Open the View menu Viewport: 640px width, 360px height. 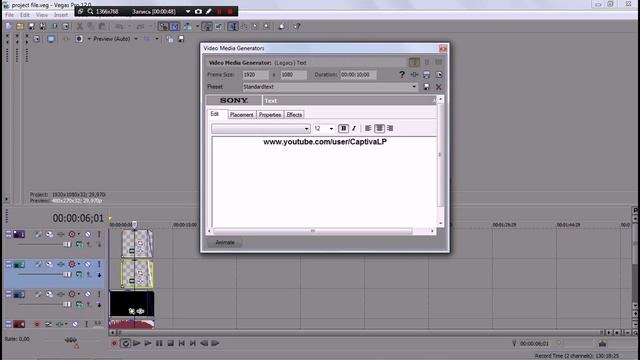tap(42, 15)
